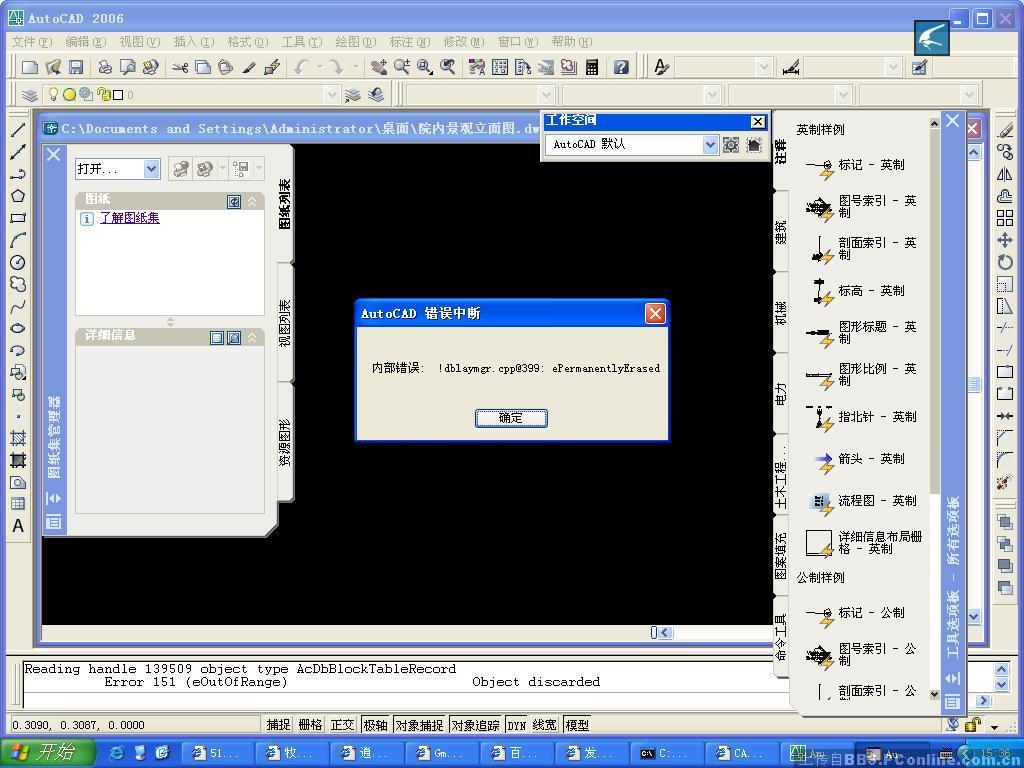The height and width of the screenshot is (768, 1024).
Task: Click the Plot printer icon
Action: (x=104, y=67)
